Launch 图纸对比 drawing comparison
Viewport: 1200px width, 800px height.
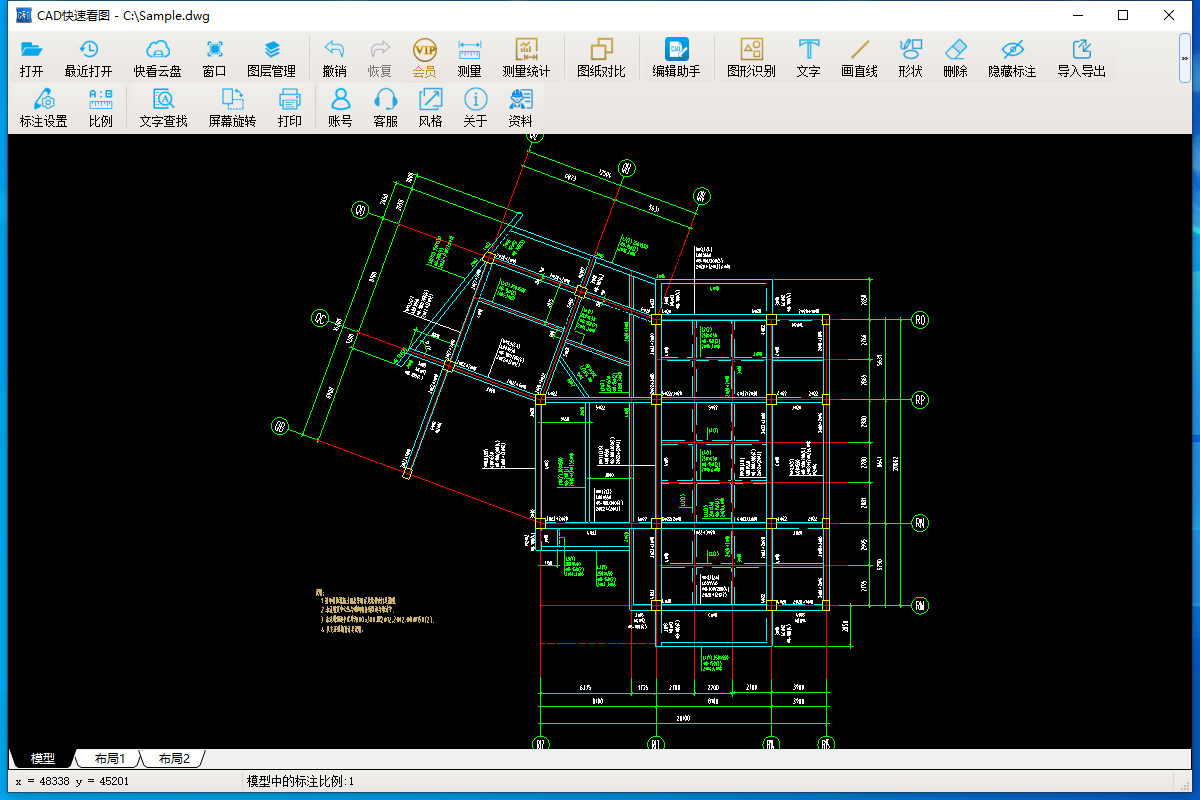point(601,59)
